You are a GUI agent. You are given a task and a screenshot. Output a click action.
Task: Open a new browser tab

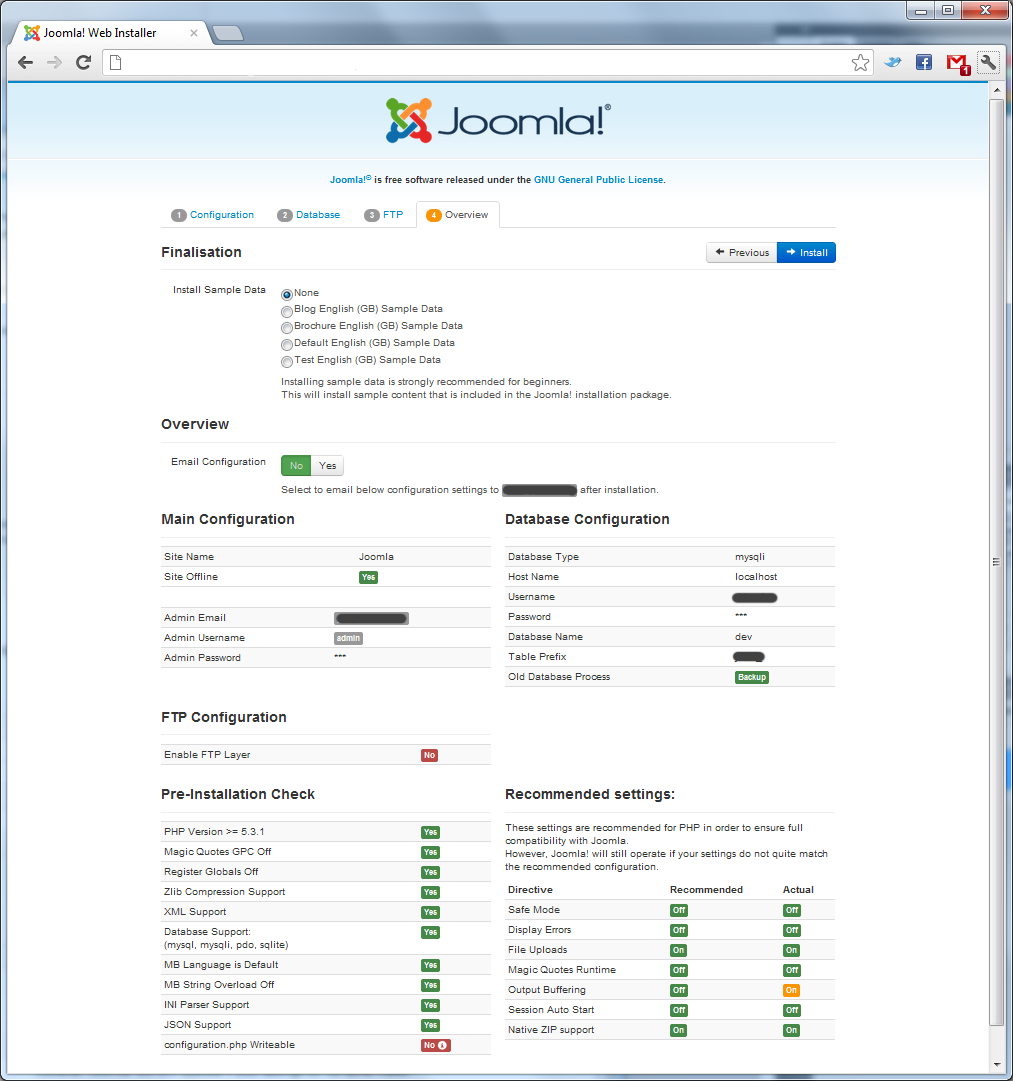(x=228, y=32)
